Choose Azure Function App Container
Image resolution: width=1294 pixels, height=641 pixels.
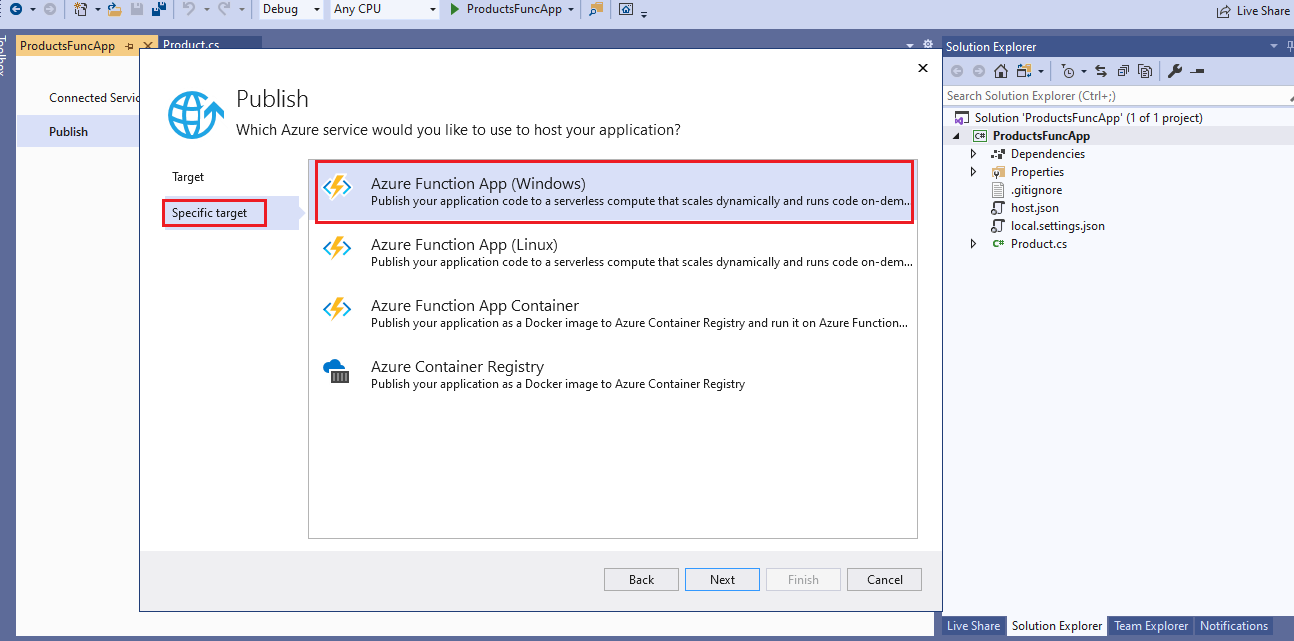tap(614, 314)
